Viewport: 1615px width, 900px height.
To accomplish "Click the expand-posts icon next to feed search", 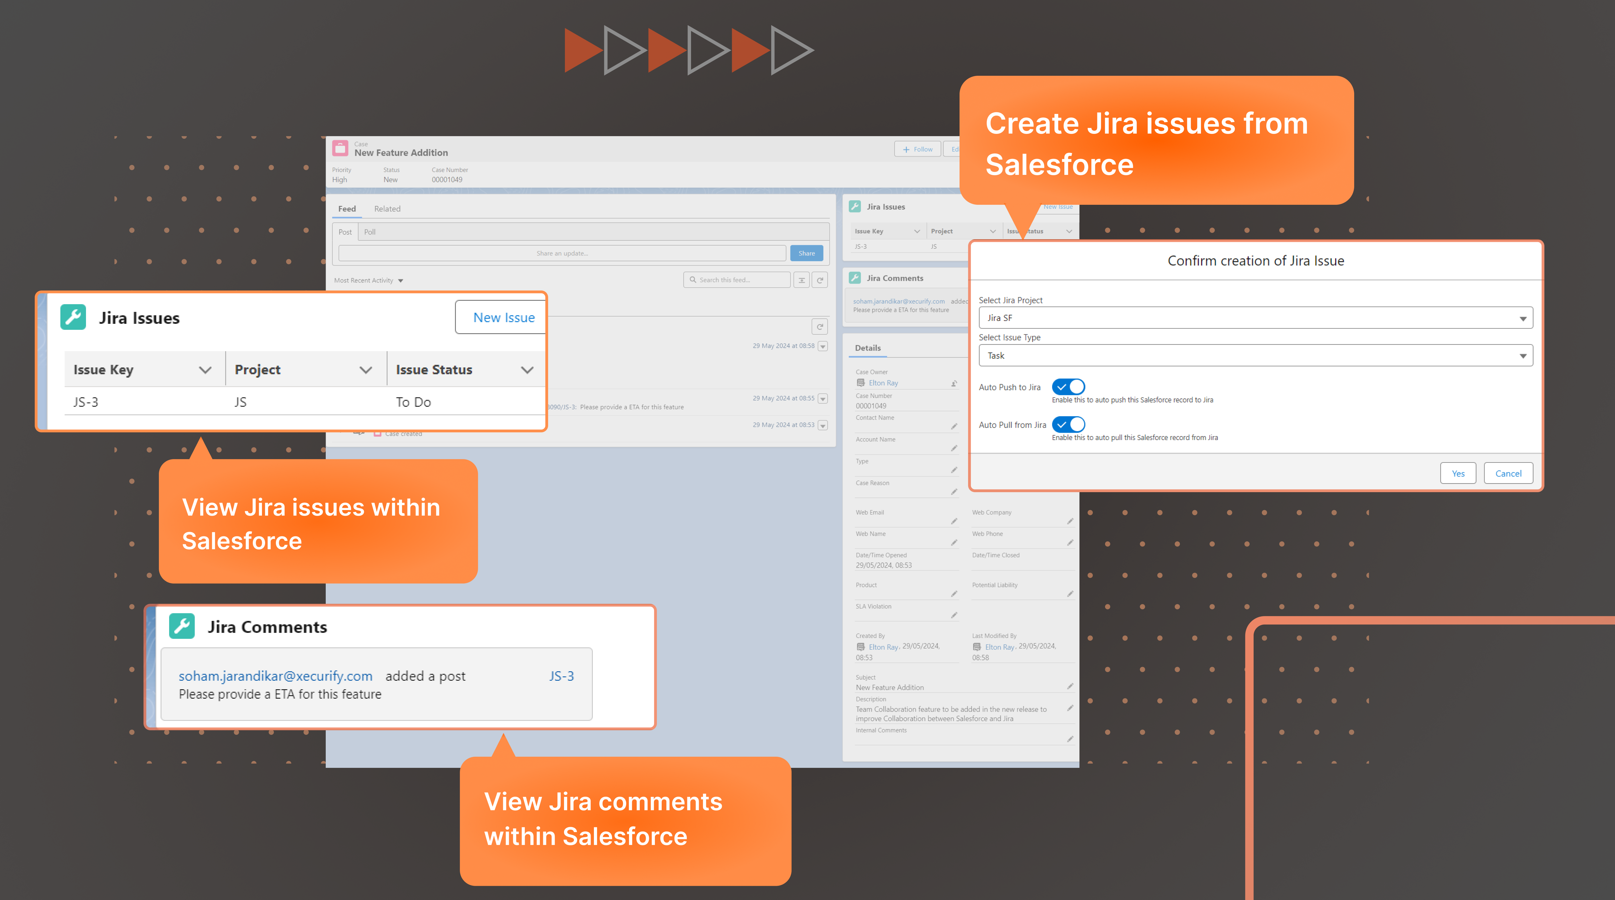I will click(801, 280).
